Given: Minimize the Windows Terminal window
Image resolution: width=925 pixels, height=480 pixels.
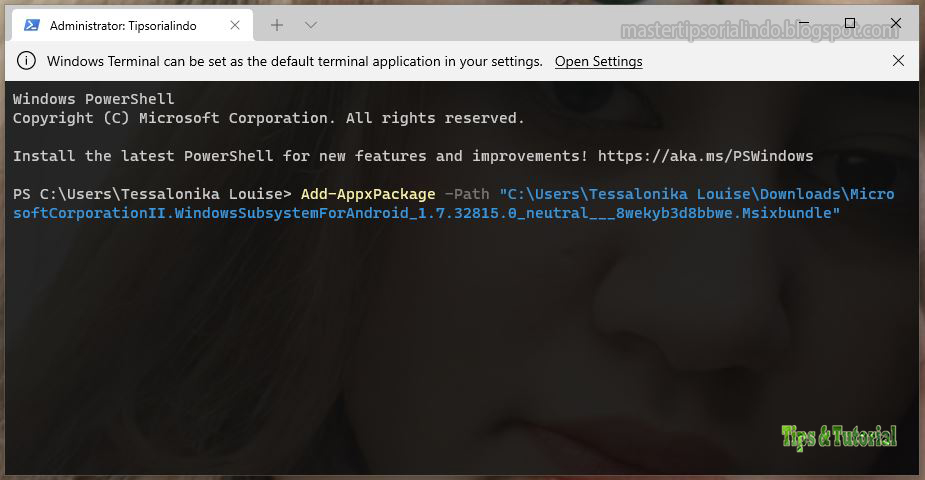Looking at the screenshot, I should 803,24.
